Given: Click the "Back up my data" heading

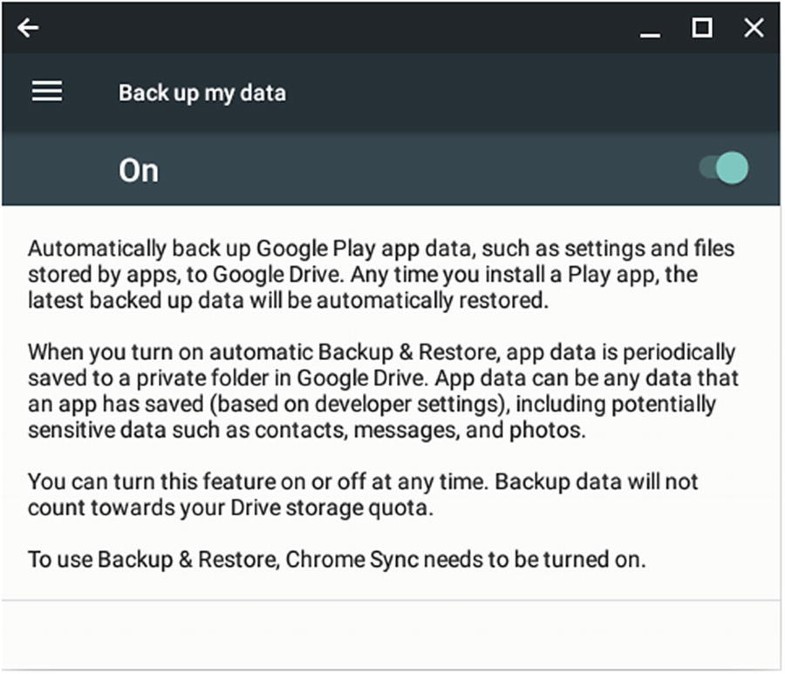Looking at the screenshot, I should 202,93.
